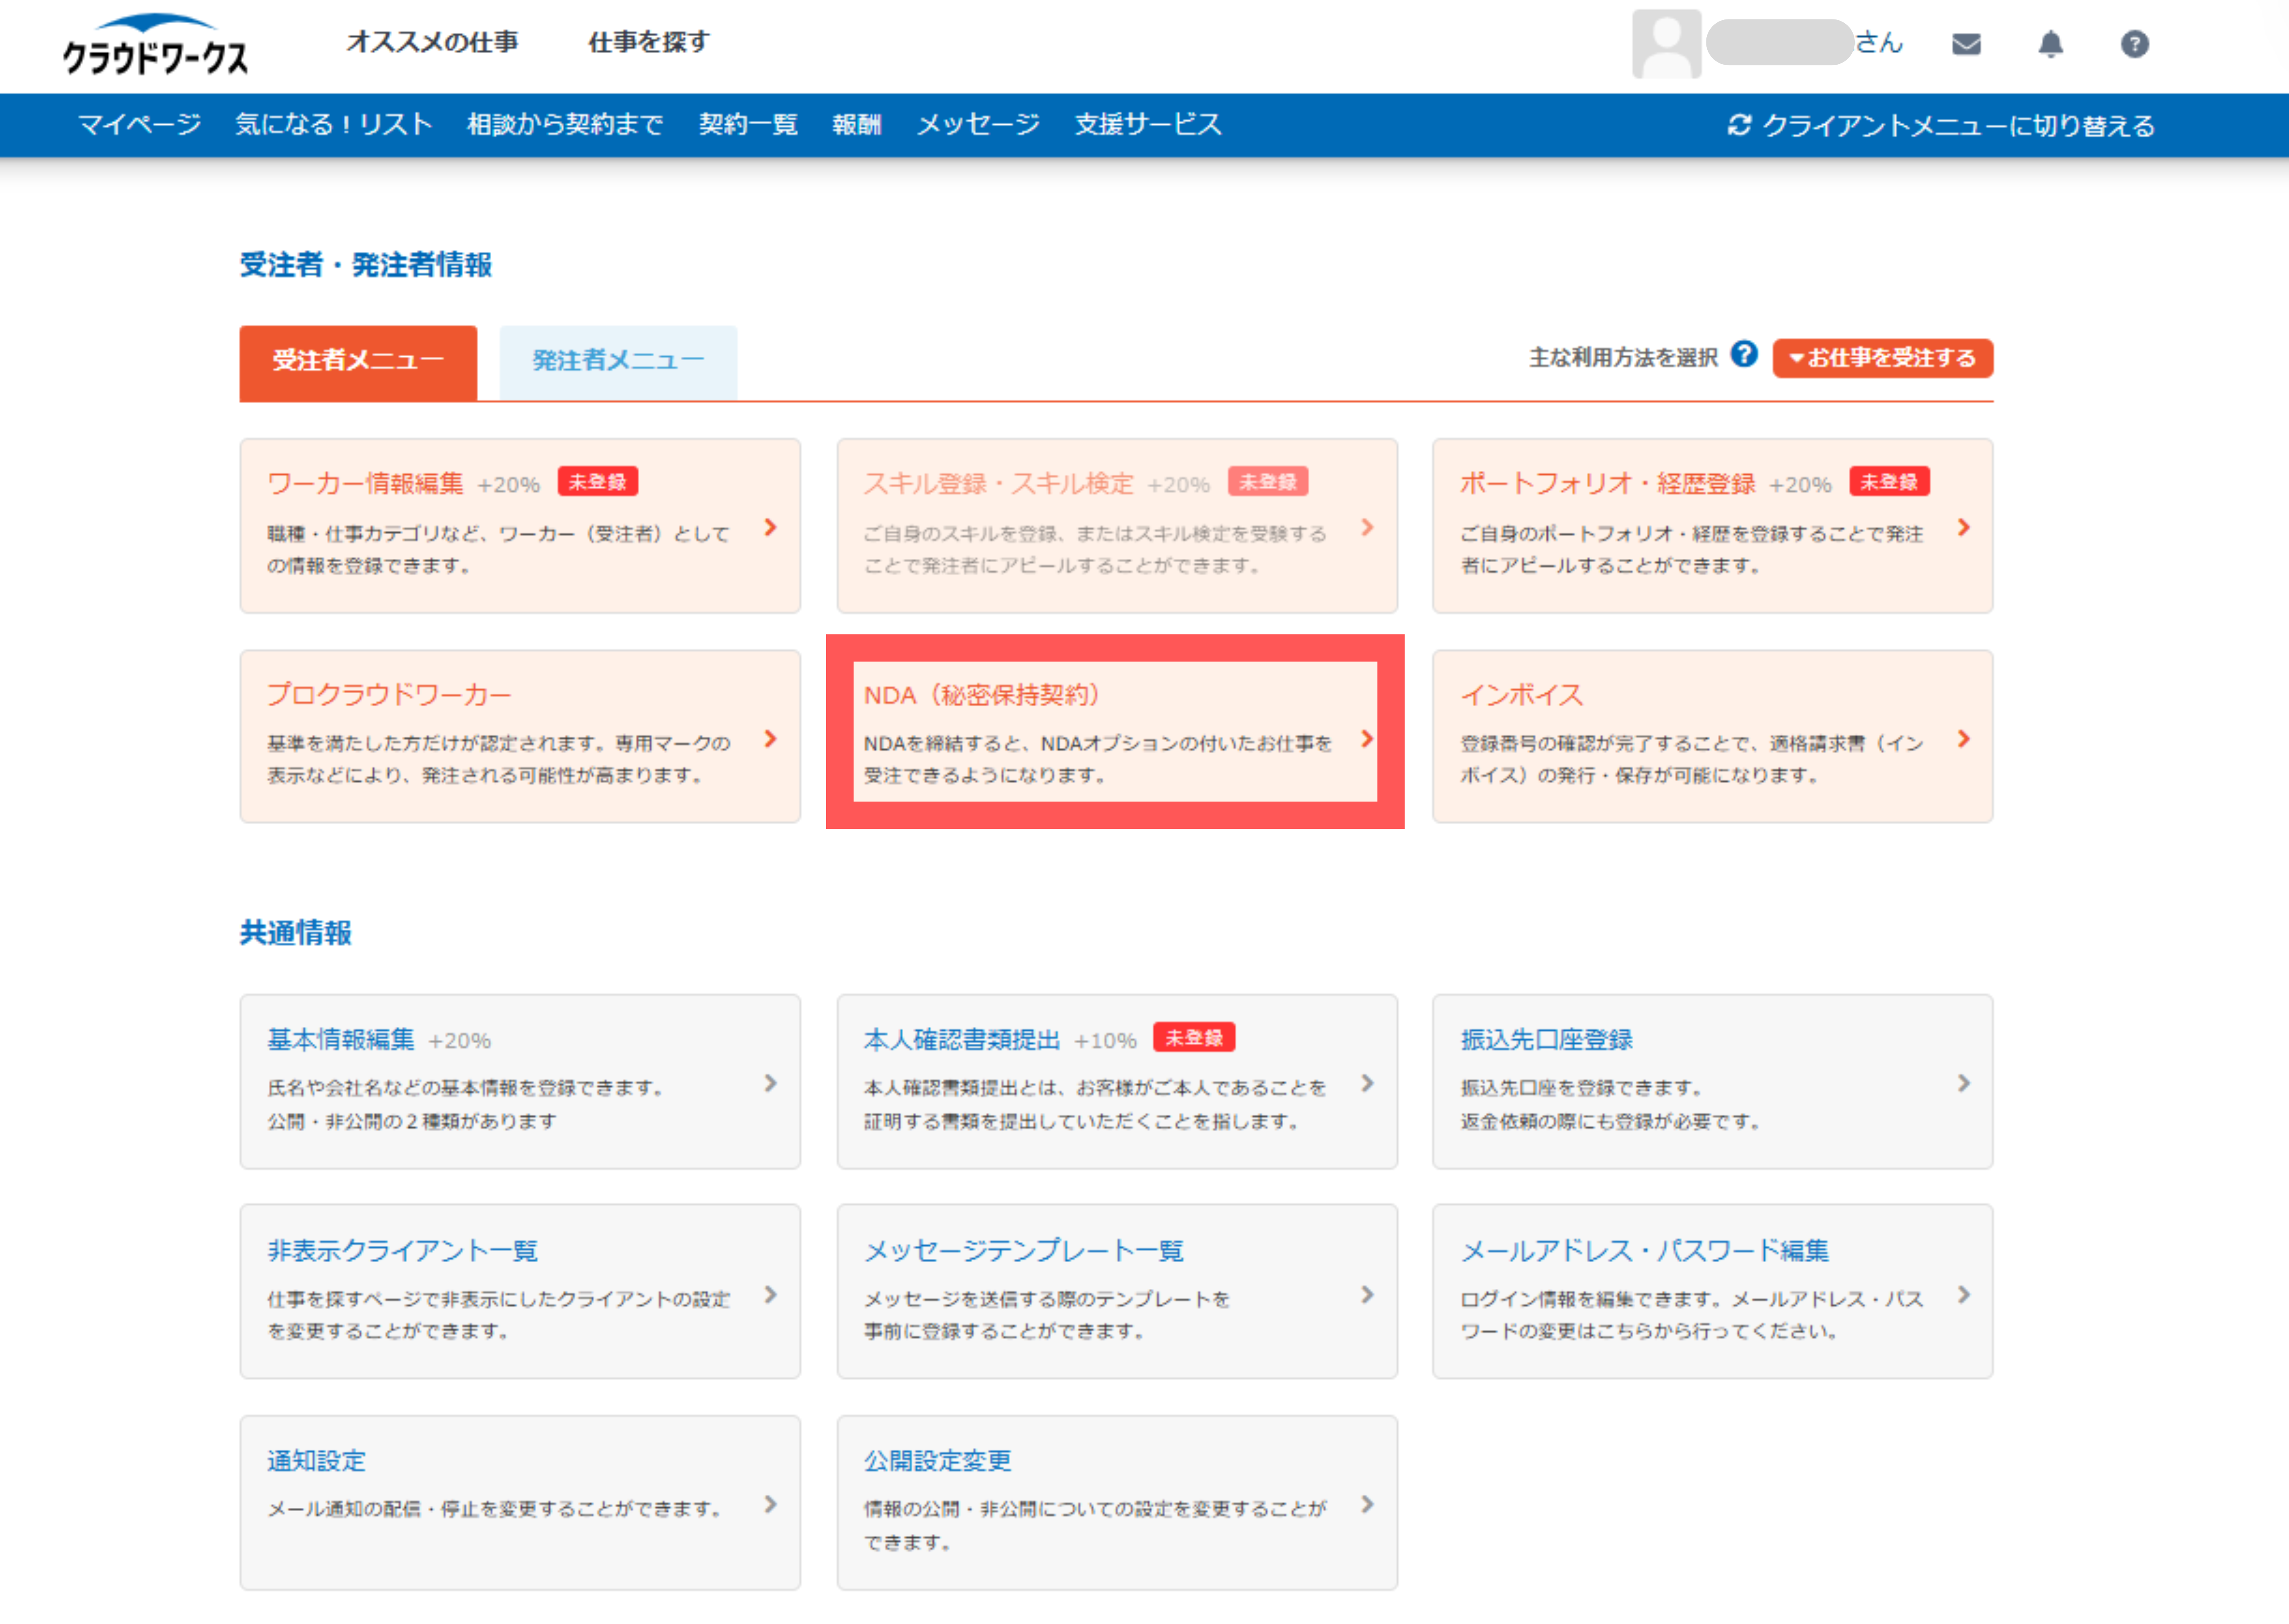Open the ポートフォリオ・経歴登録 title link

tap(1607, 483)
